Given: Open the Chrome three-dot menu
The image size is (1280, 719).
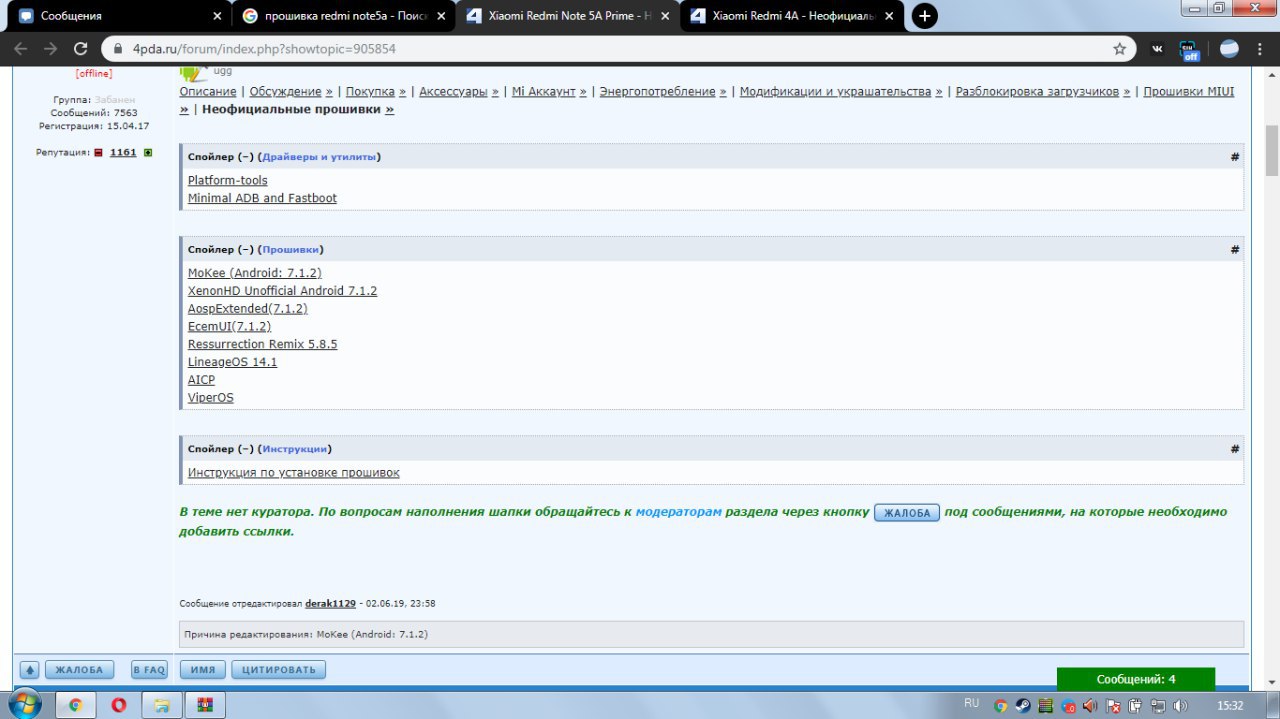Looking at the screenshot, I should pos(1260,49).
